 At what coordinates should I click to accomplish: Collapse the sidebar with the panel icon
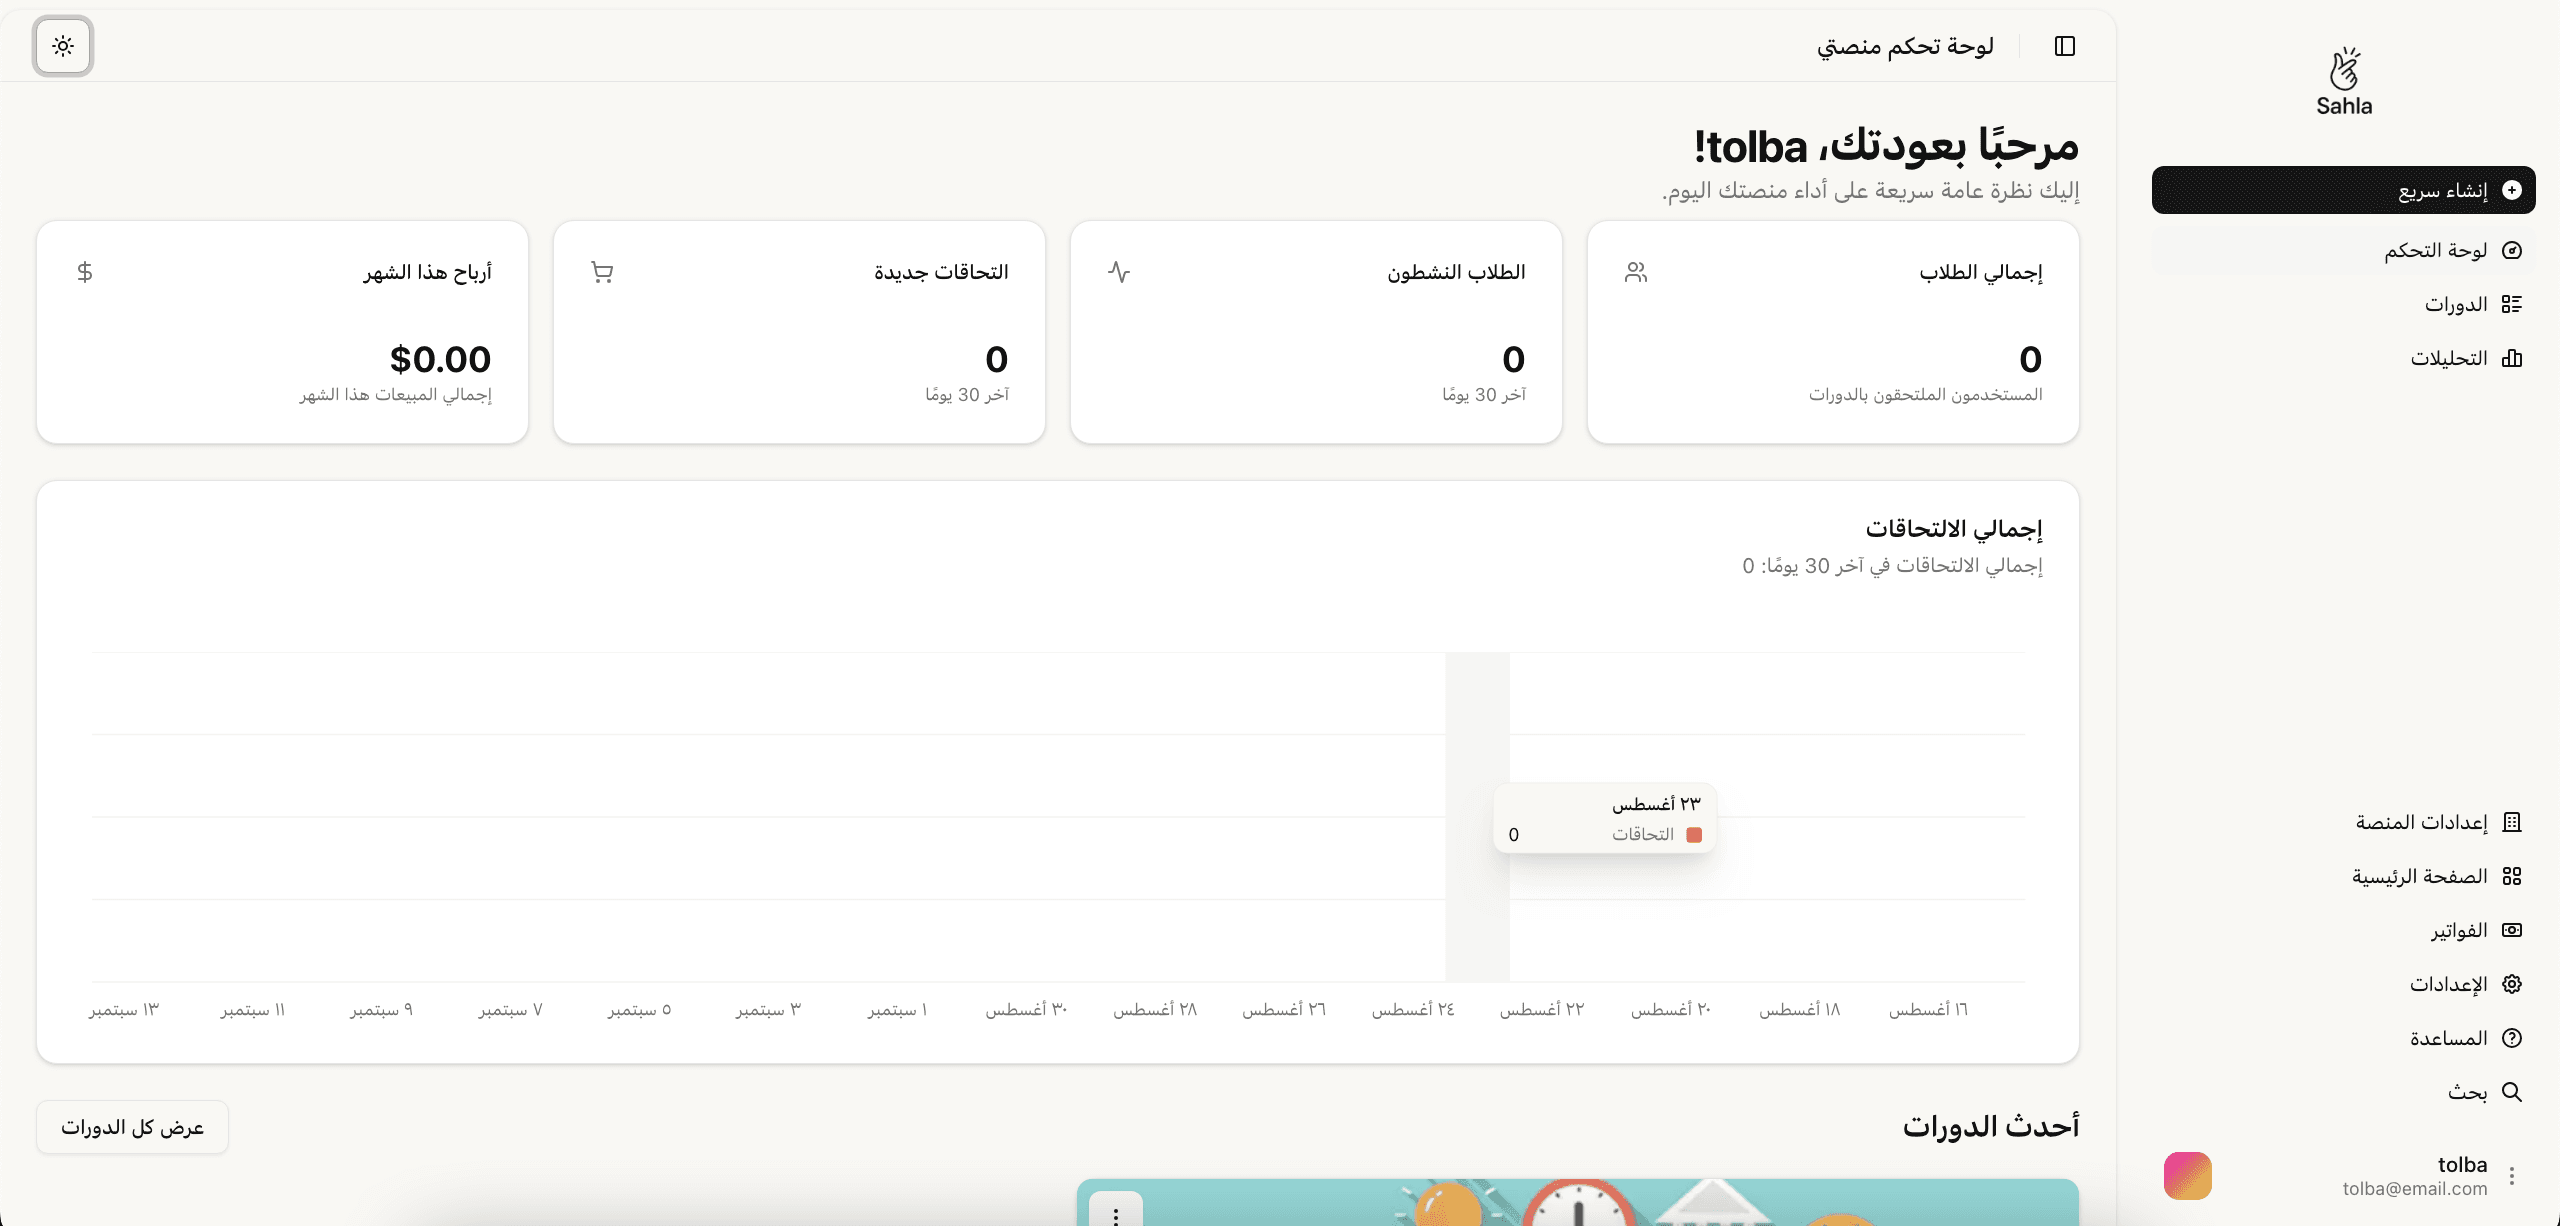point(2065,46)
